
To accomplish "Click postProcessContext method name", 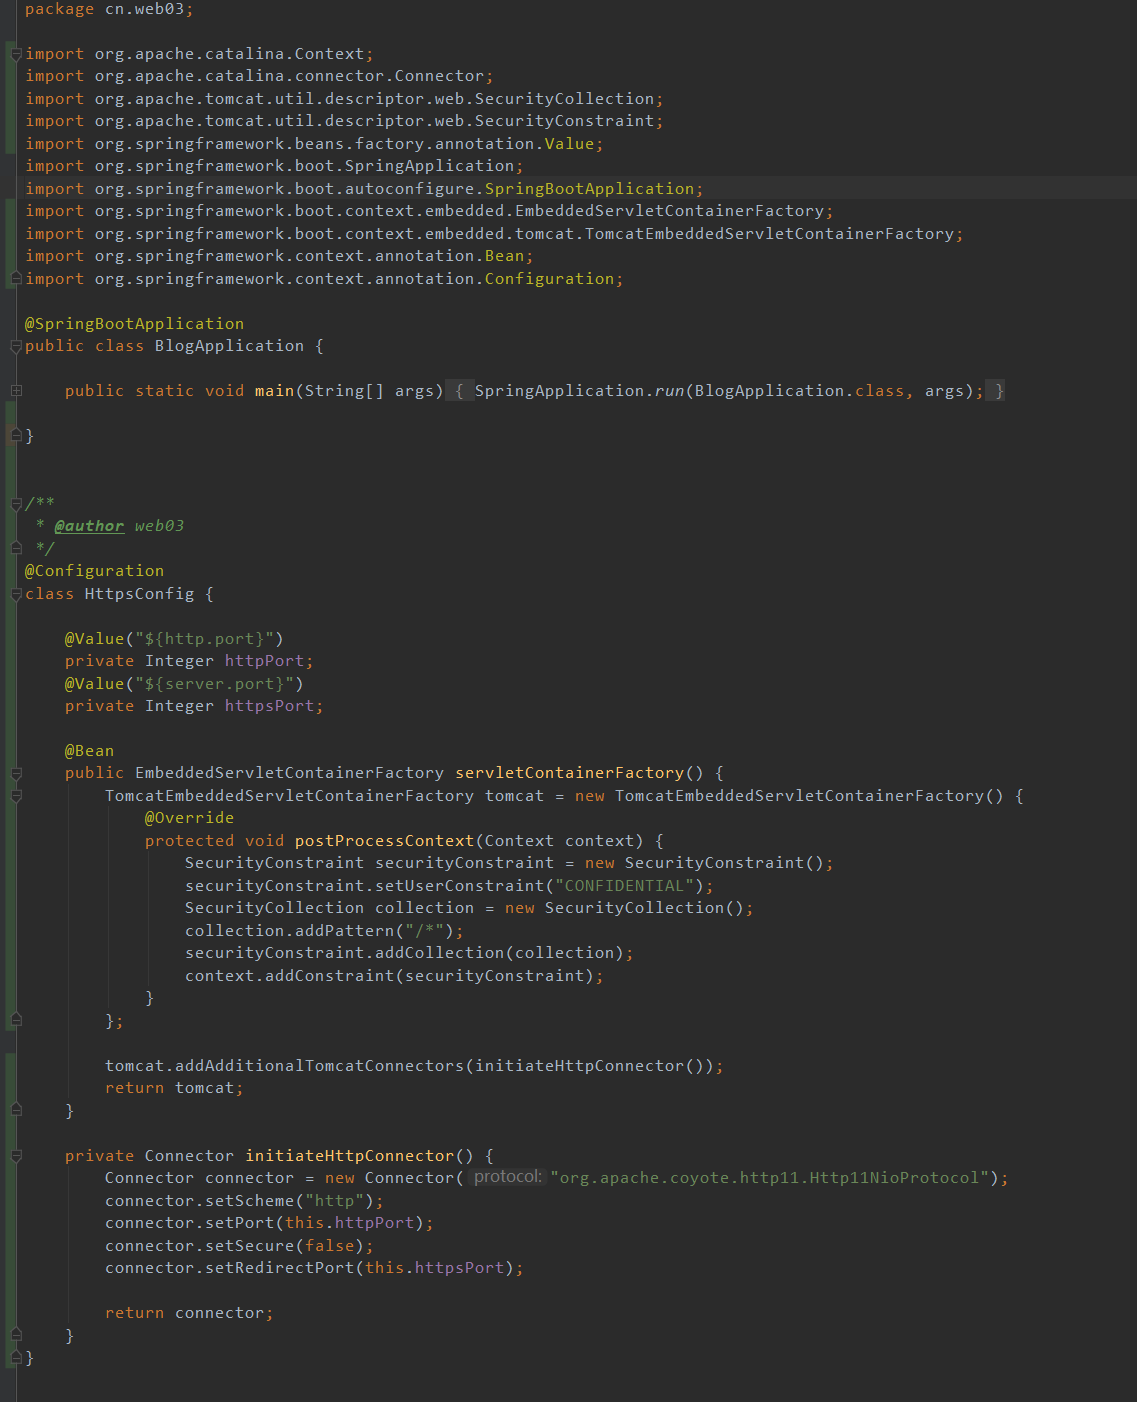I will click(x=384, y=841).
